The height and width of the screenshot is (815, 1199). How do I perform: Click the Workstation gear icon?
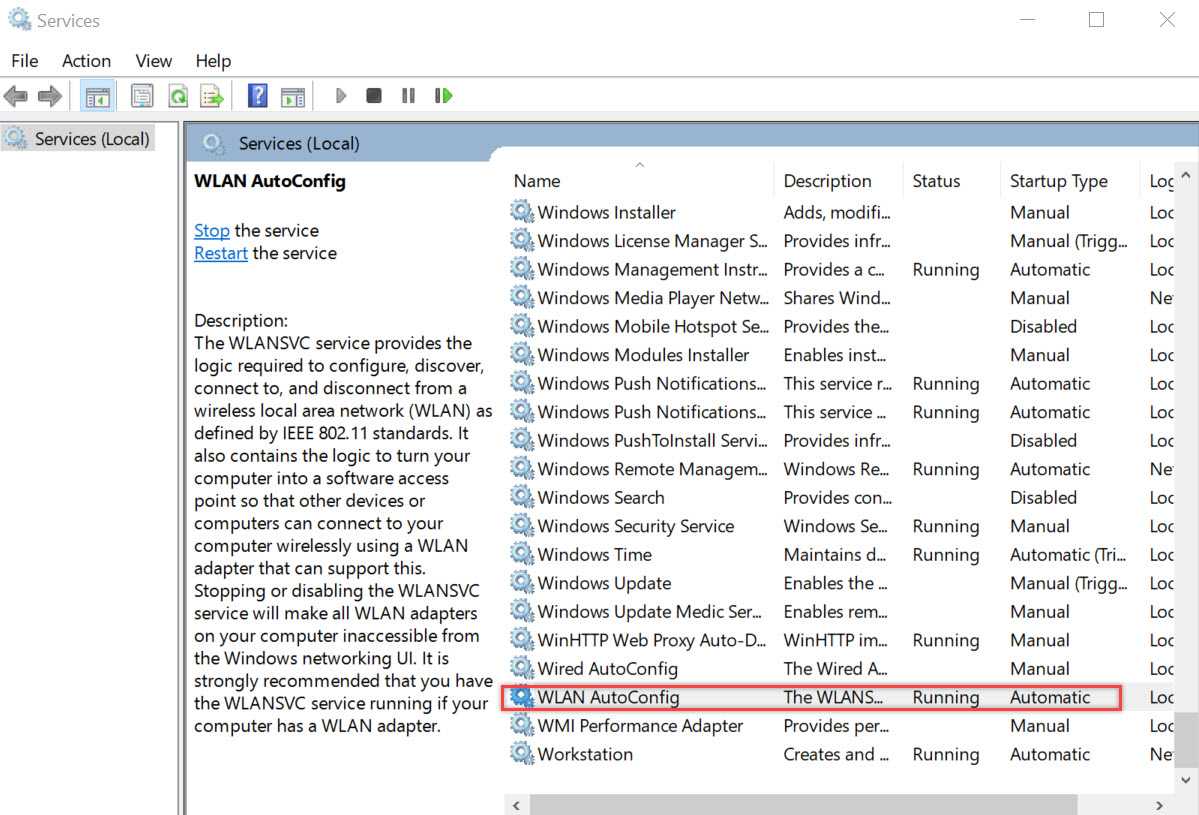522,753
